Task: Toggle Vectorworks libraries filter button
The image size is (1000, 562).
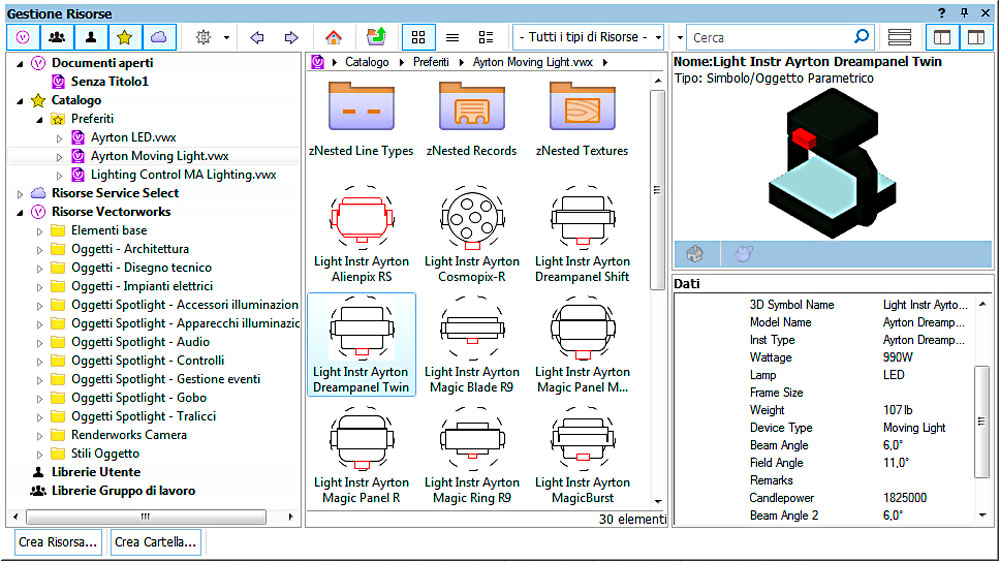Action: 23,38
